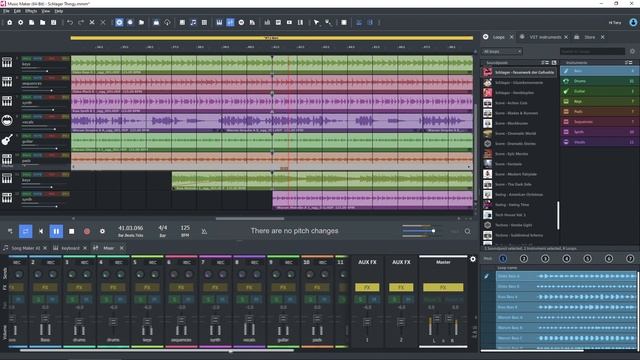640x360 pixels.
Task: Click the undo arrow in the toolbar
Action: 70,22
